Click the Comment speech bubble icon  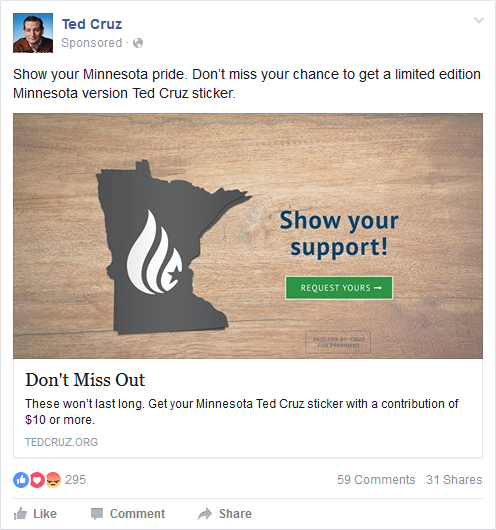pyautogui.click(x=97, y=514)
